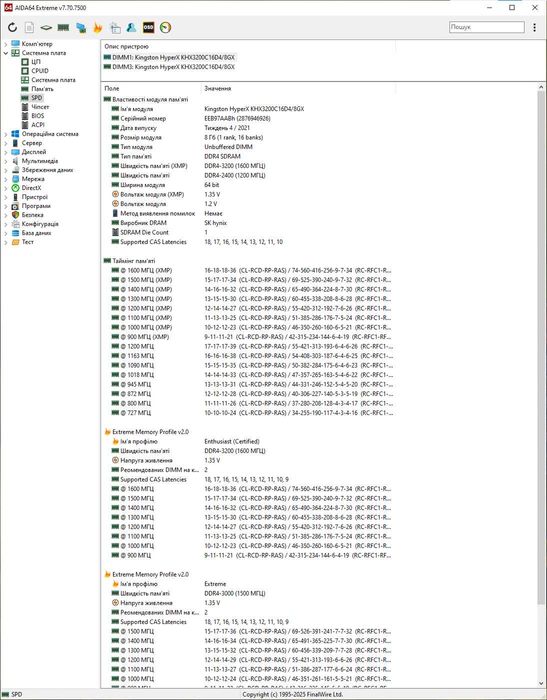
Task: Expand the Пристрої node chevron
Action: pyautogui.click(x=5, y=197)
